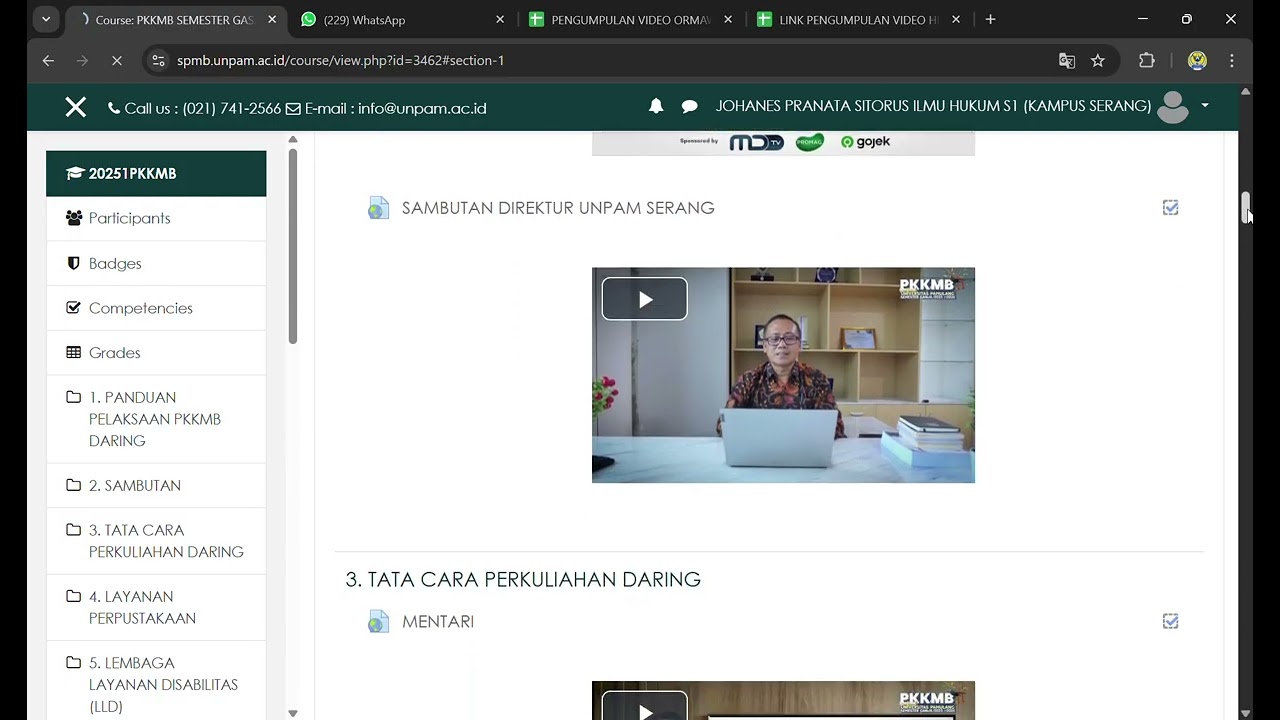This screenshot has height=720, width=1280.
Task: Go to 2. SAMBUTAN section
Action: coord(156,485)
